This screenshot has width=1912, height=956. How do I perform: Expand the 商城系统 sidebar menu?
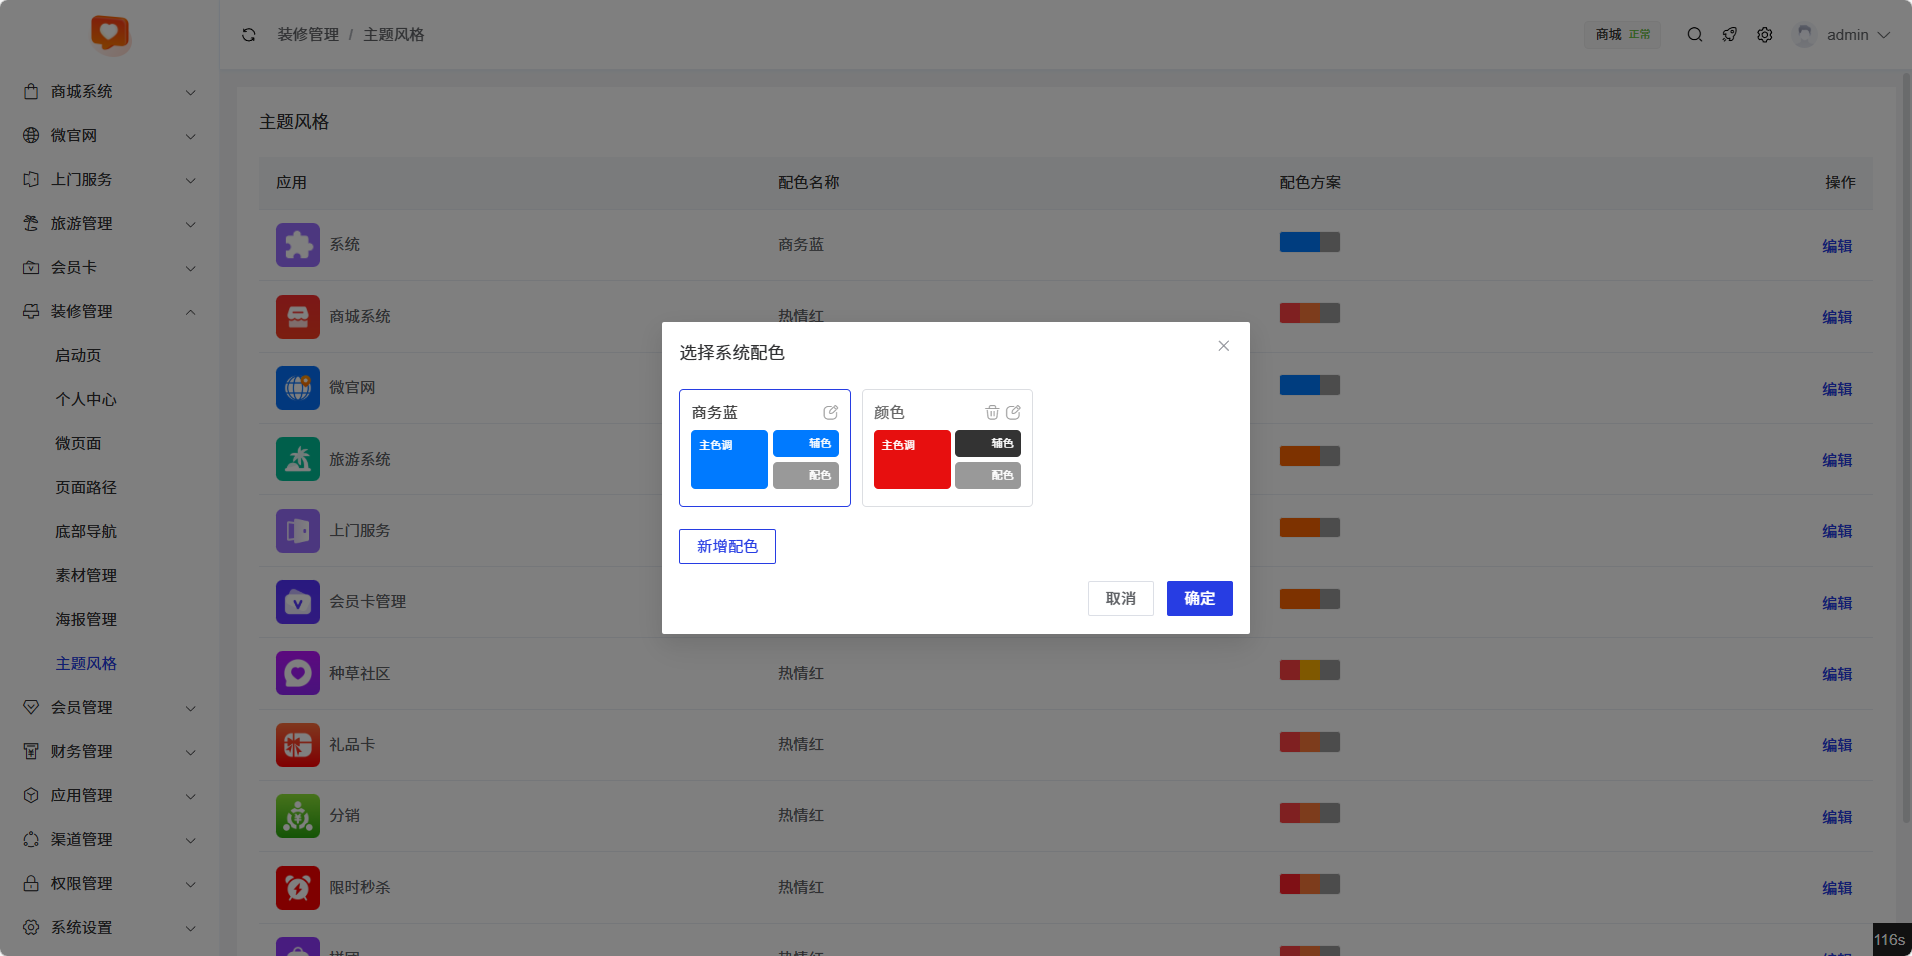click(110, 92)
